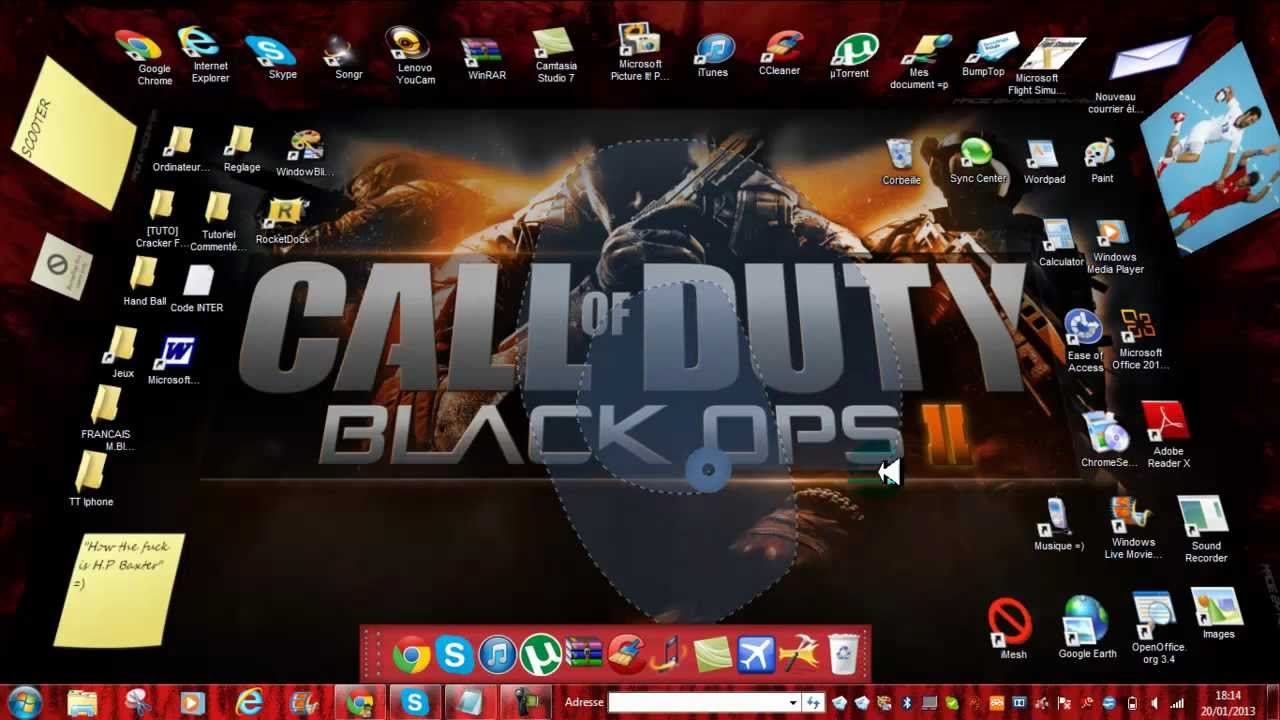The image size is (1280, 720).
Task: Open the ChromeSe... setup icon
Action: pos(1105,434)
